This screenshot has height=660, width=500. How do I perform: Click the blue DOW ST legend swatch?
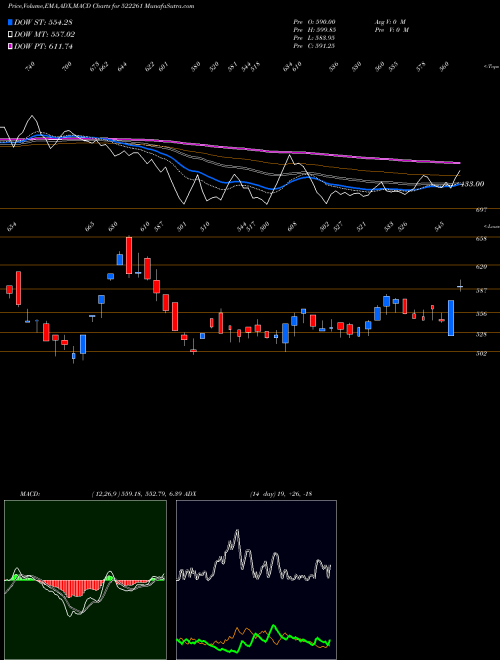(x=10, y=22)
